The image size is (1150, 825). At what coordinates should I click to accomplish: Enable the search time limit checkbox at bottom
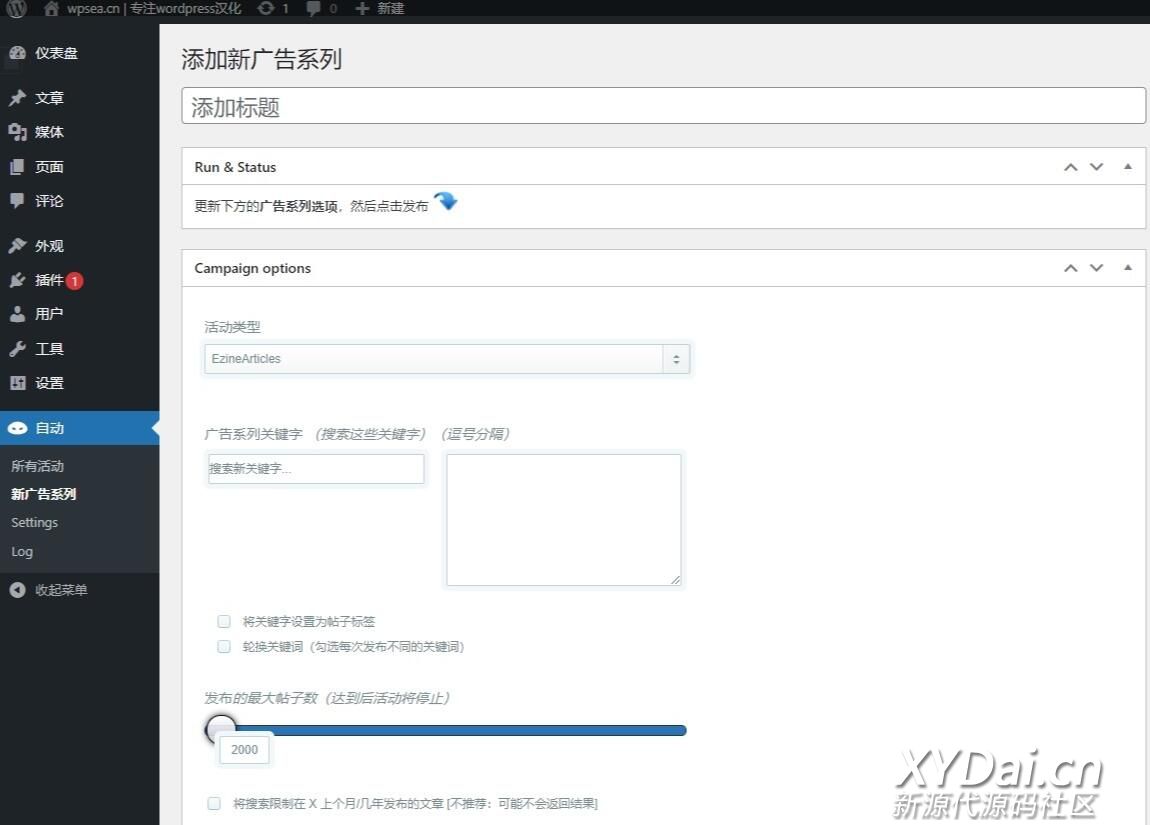tap(213, 803)
